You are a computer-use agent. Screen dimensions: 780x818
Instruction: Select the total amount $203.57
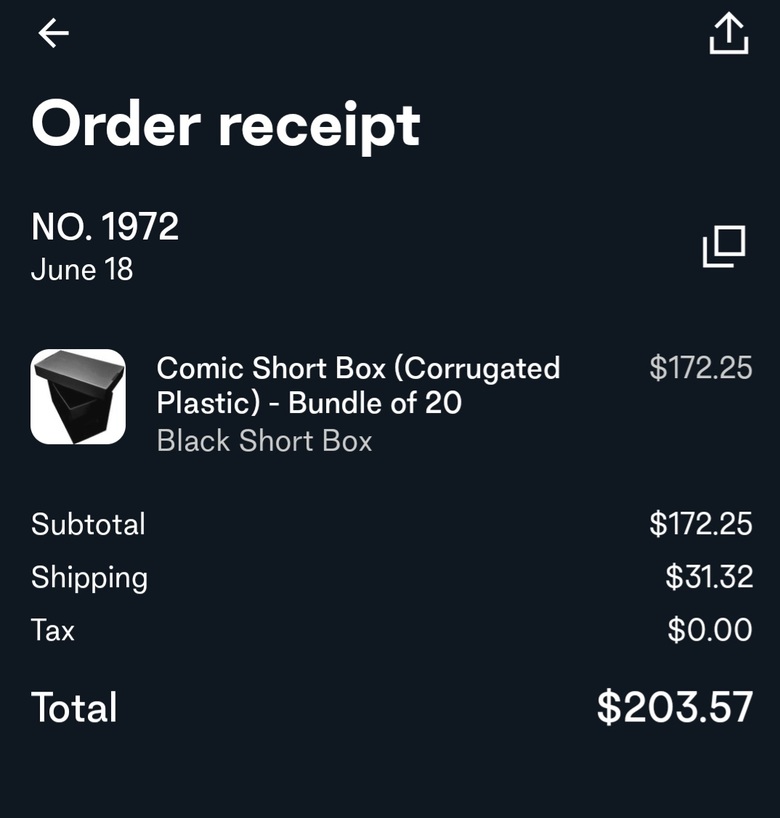point(675,707)
